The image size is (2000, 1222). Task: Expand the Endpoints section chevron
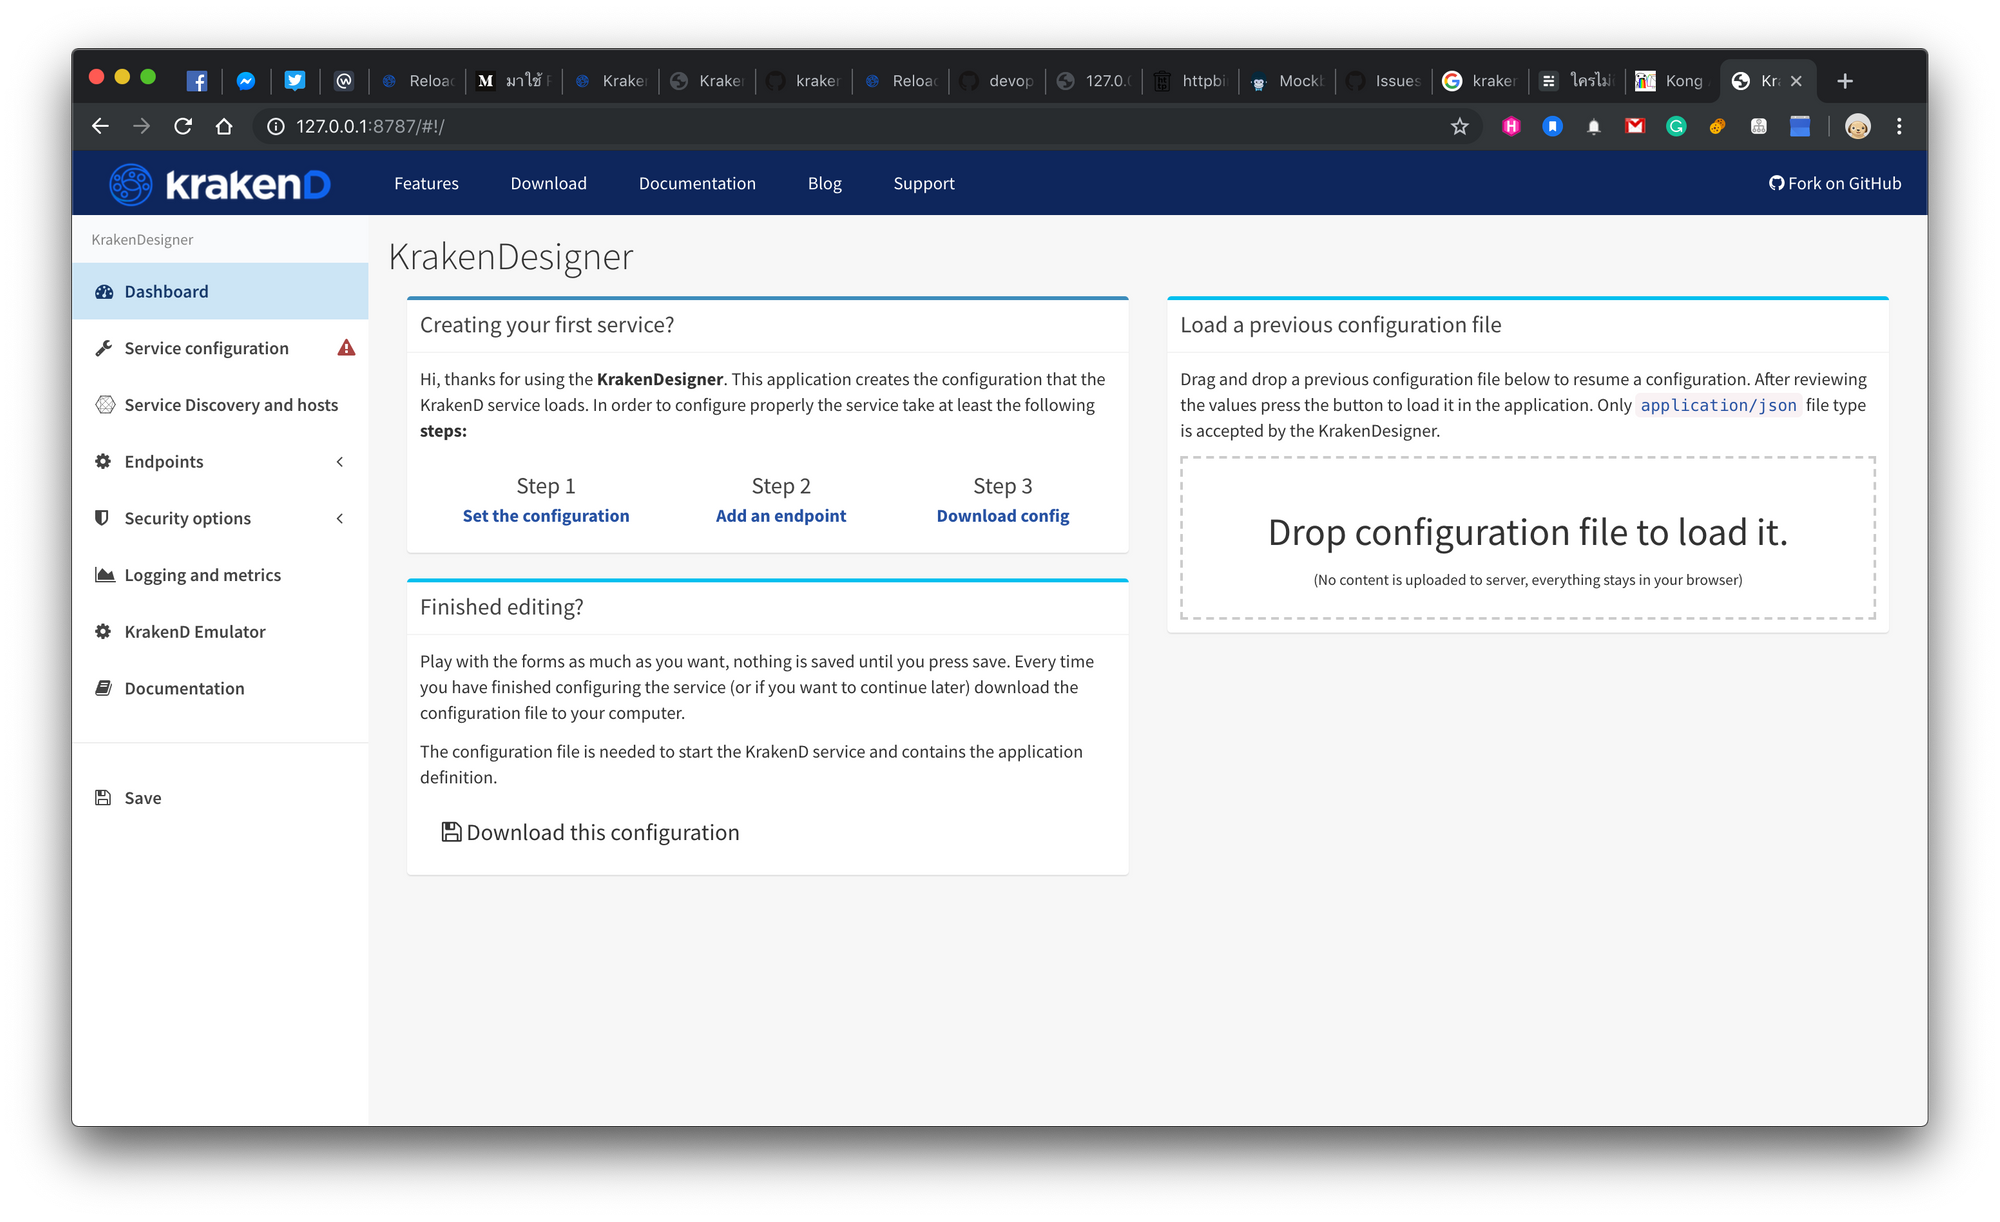[x=340, y=461]
